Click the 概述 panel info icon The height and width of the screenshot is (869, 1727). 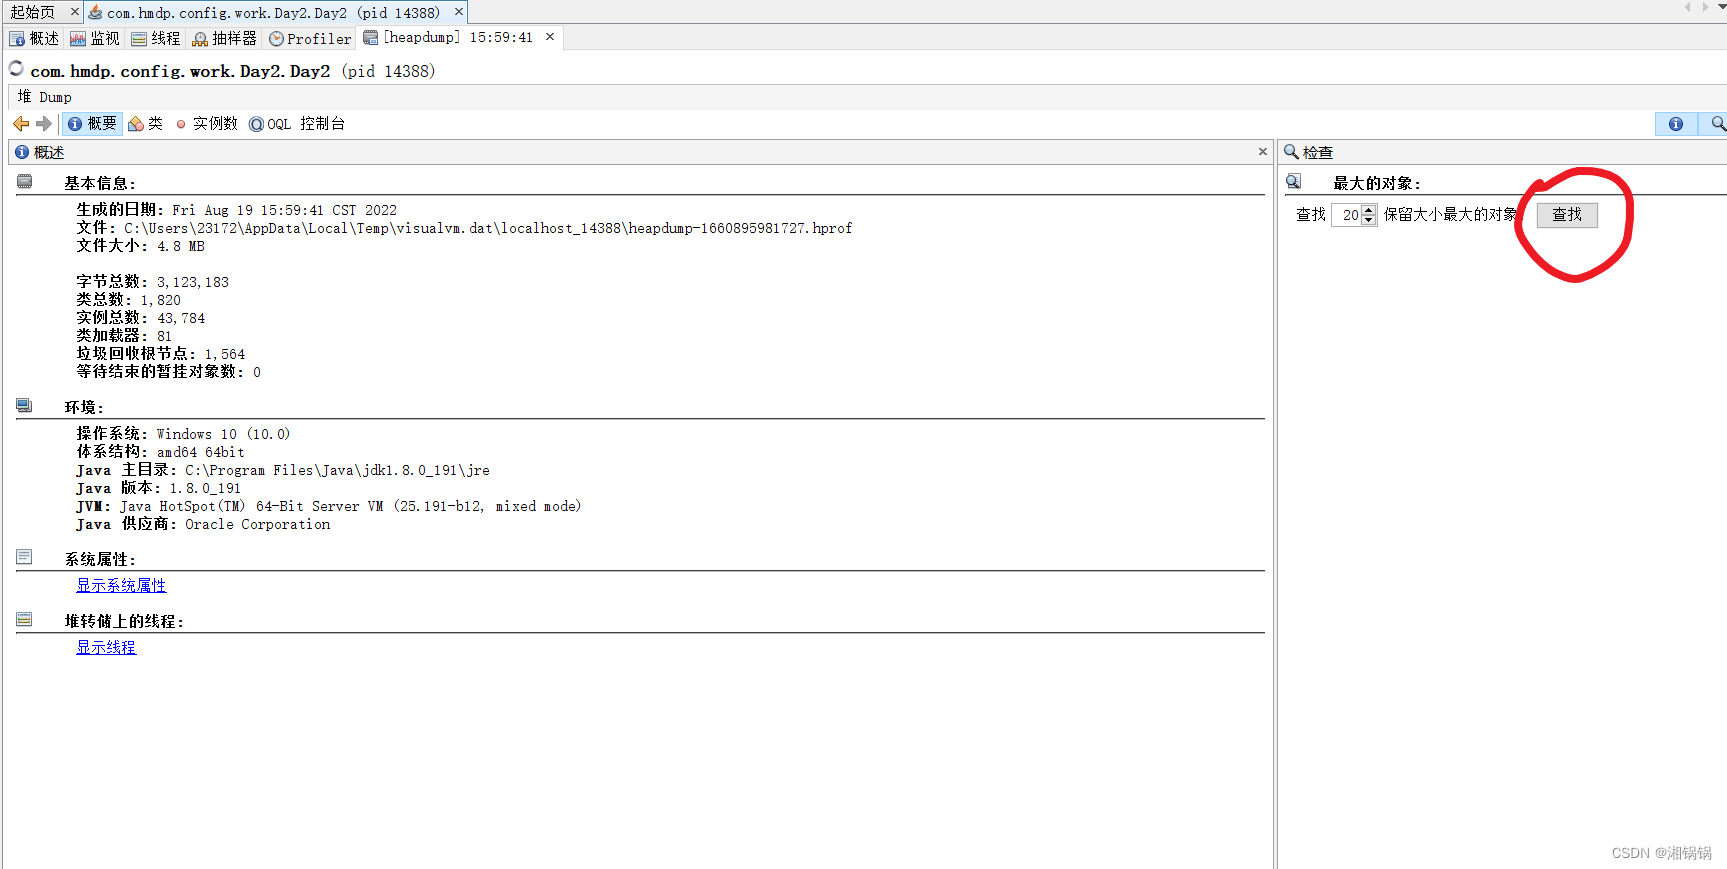point(22,152)
